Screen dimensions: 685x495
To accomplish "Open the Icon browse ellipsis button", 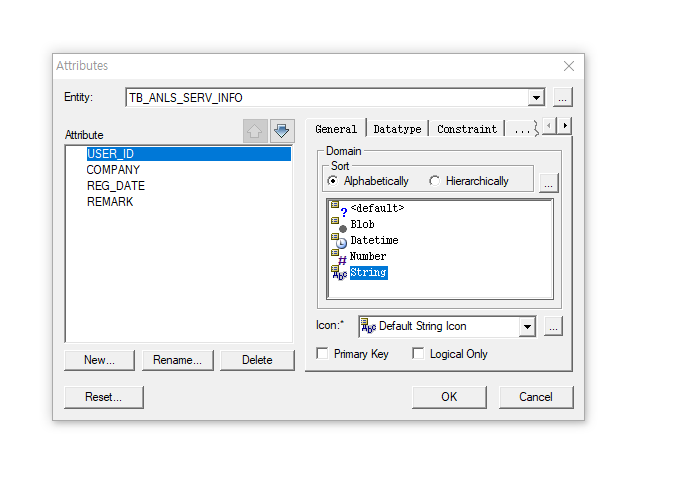I will coord(554,326).
